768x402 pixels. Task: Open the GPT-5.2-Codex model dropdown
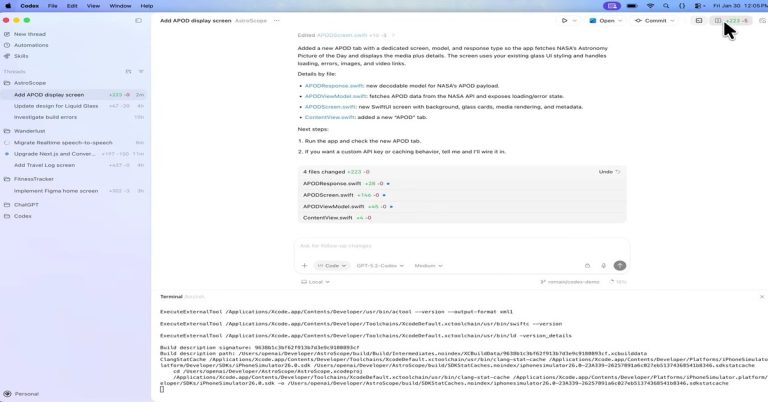(380, 266)
